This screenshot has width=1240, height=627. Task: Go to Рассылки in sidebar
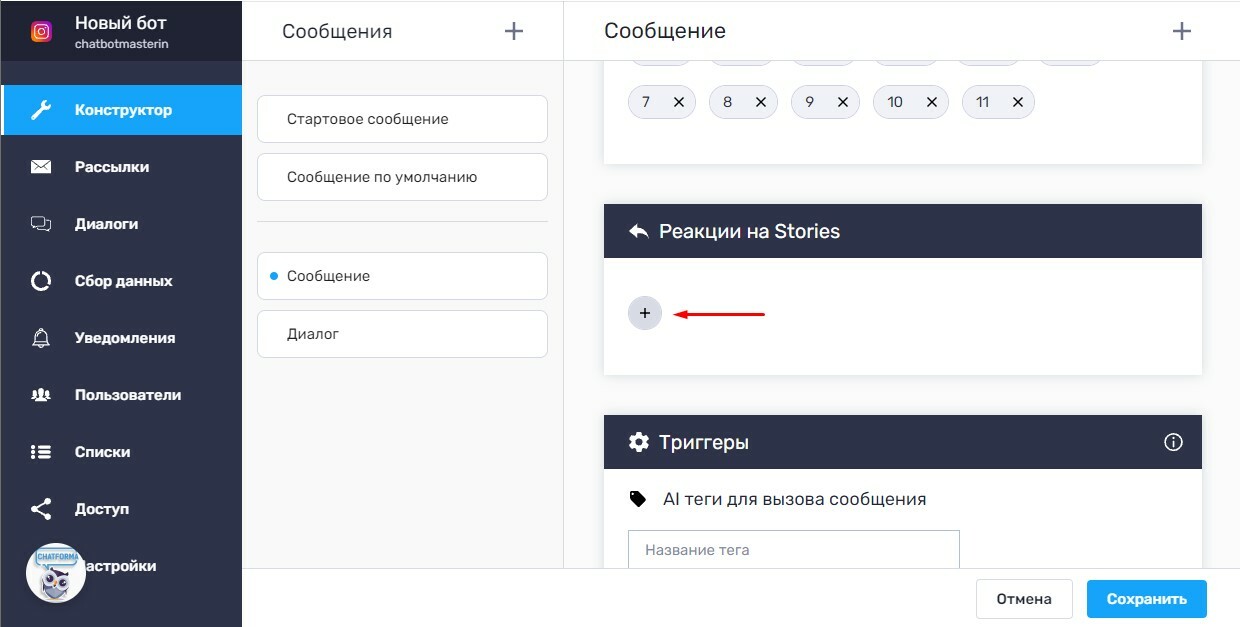[111, 167]
